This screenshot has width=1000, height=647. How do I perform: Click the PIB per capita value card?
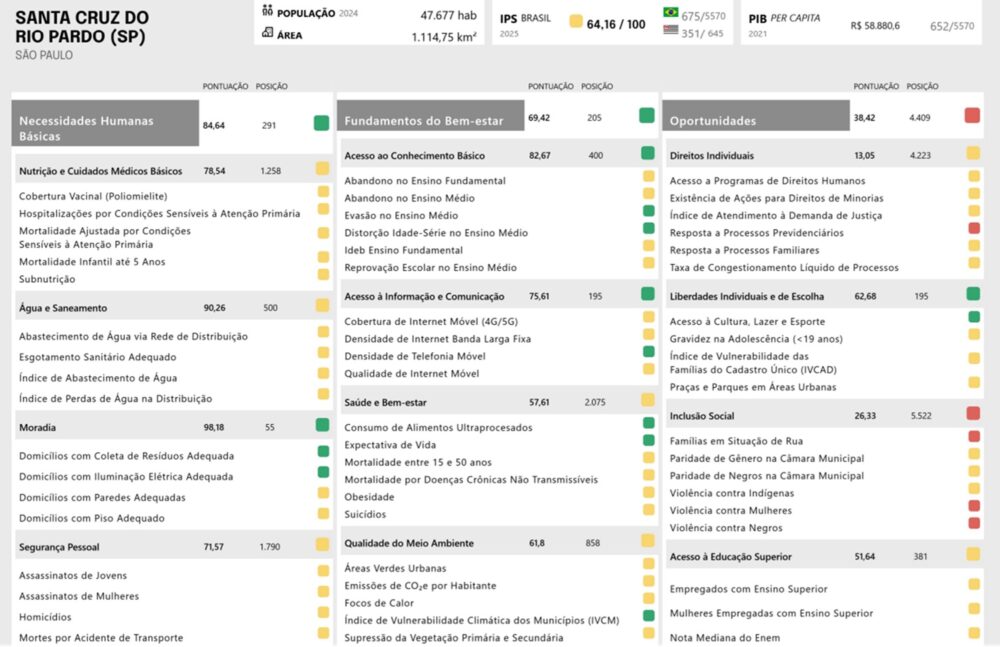(861, 24)
